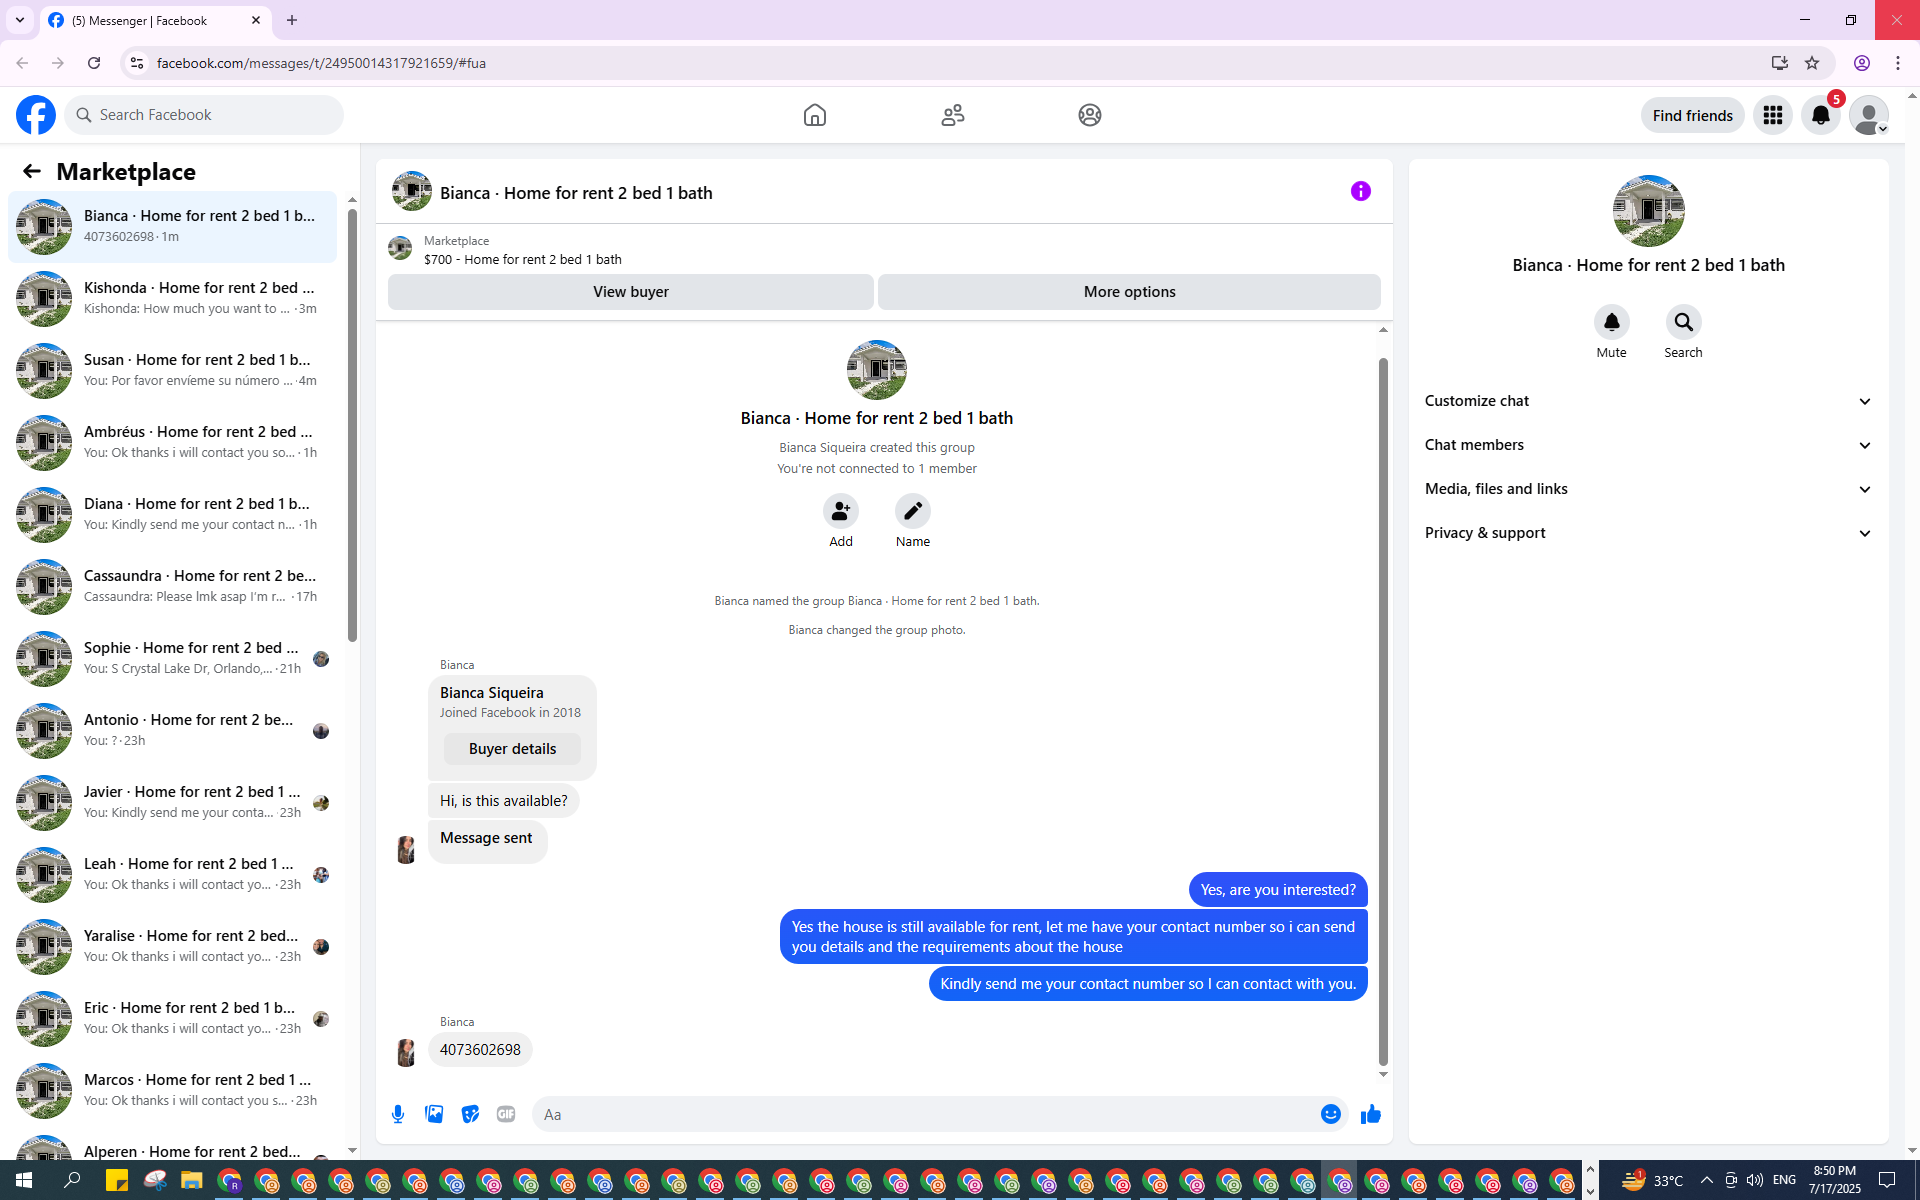Viewport: 1920px width, 1200px height.
Task: Open the Groups icon in top navigation
Action: click(1090, 115)
